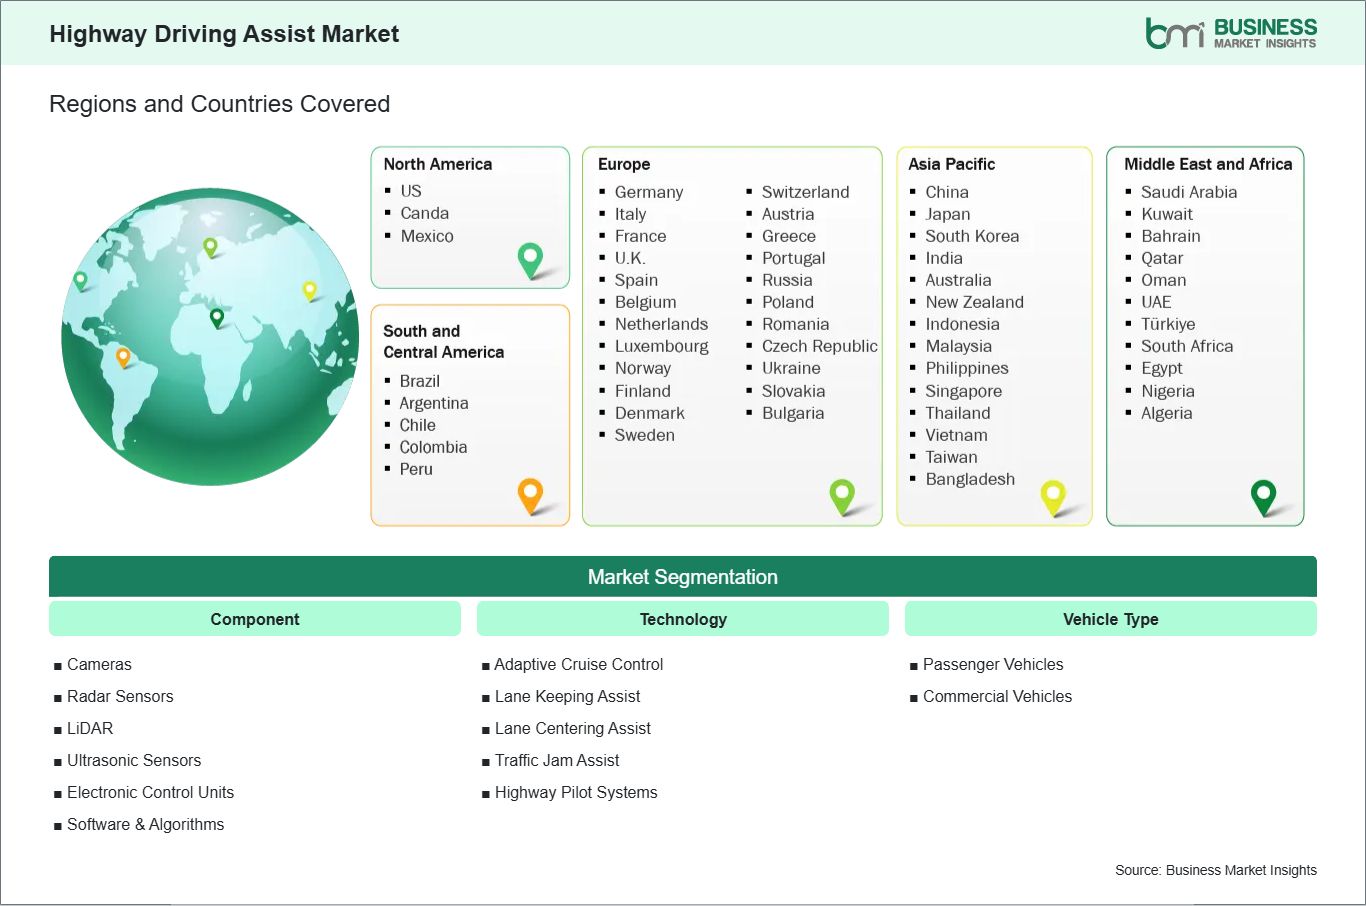Click the 'Highway Driving Assist Market' title
The image size is (1366, 906).
[224, 34]
